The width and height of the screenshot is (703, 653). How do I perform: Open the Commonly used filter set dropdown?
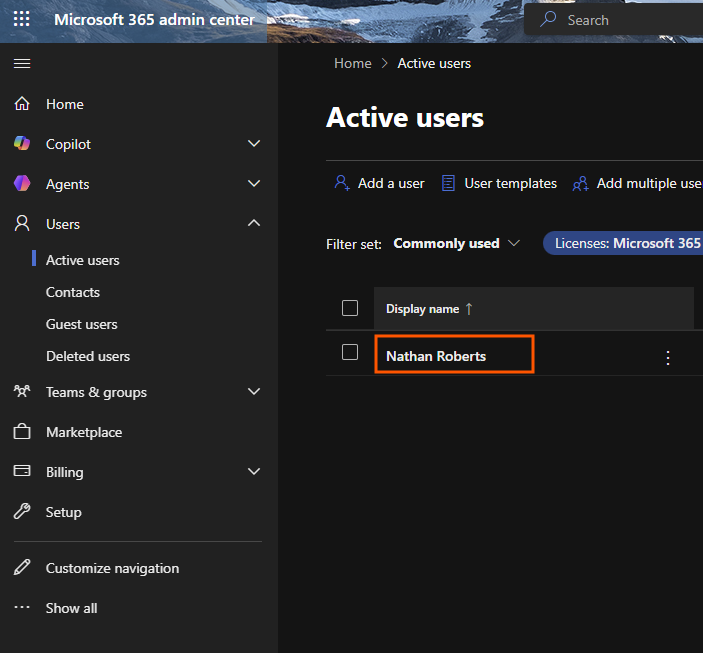(x=456, y=244)
